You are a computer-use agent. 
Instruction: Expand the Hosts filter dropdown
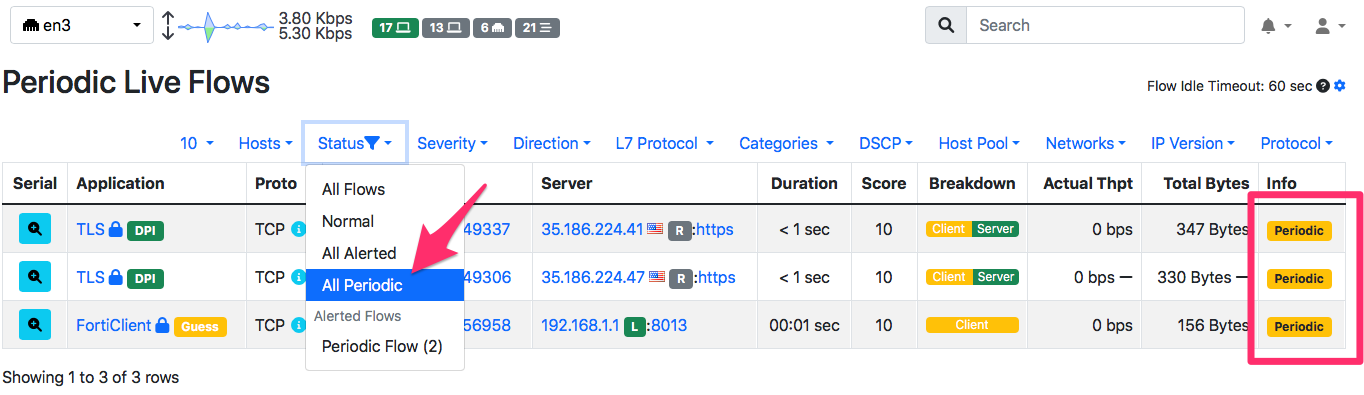[265, 143]
